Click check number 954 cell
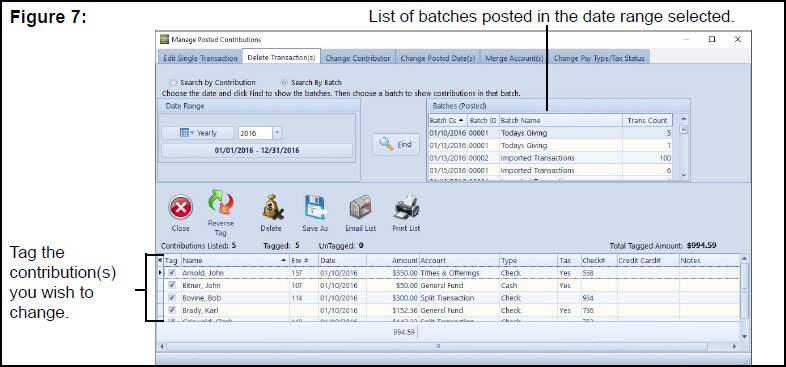 tap(599, 298)
